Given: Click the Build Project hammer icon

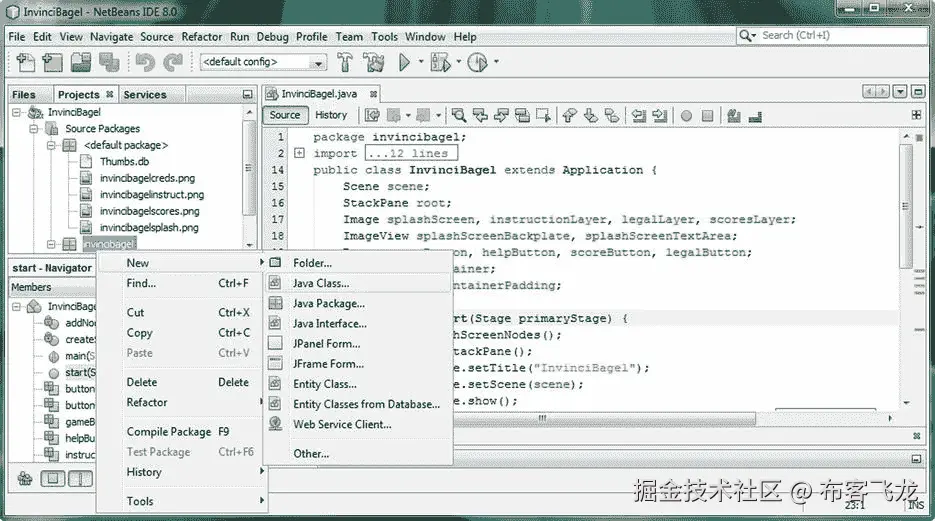Looking at the screenshot, I should coord(345,62).
